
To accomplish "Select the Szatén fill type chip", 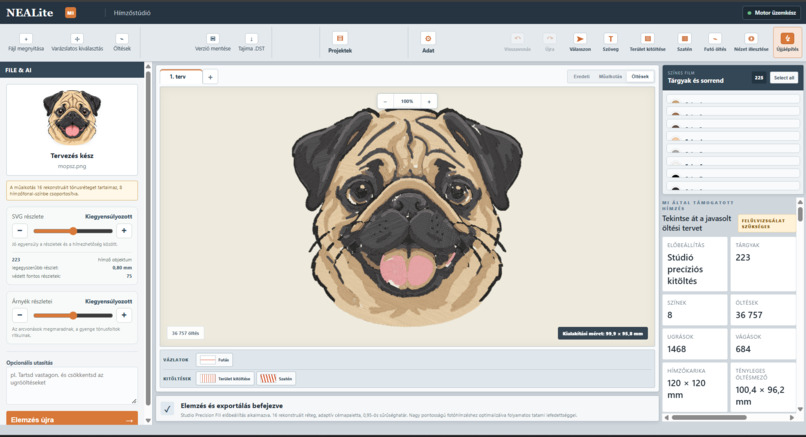I will [276, 378].
